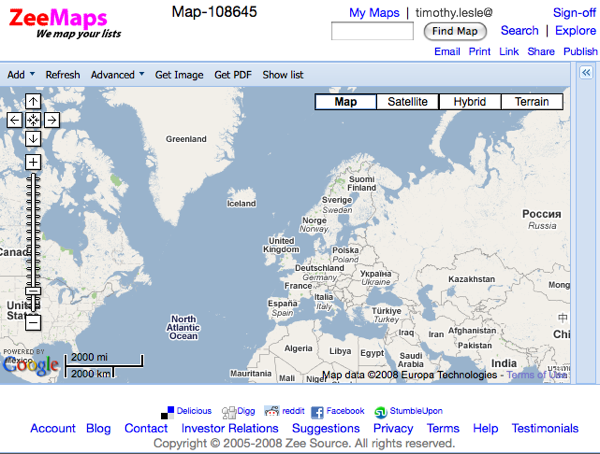Open the Advanced dropdown menu
The height and width of the screenshot is (454, 600).
(117, 75)
